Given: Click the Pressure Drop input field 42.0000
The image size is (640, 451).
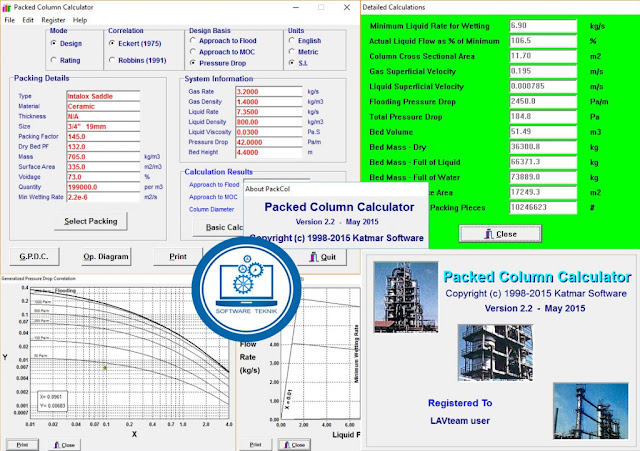Looking at the screenshot, I should point(269,142).
